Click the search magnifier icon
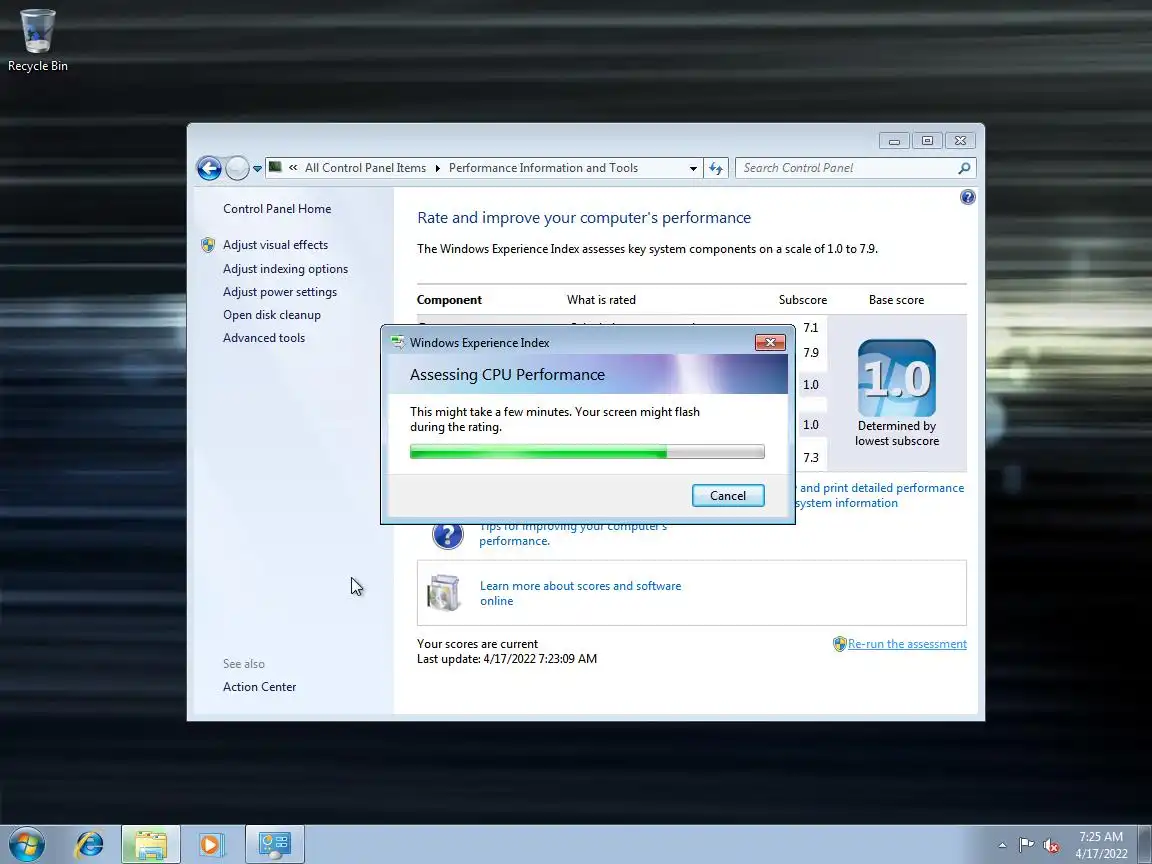Screen dimensions: 1152x864 (964, 168)
